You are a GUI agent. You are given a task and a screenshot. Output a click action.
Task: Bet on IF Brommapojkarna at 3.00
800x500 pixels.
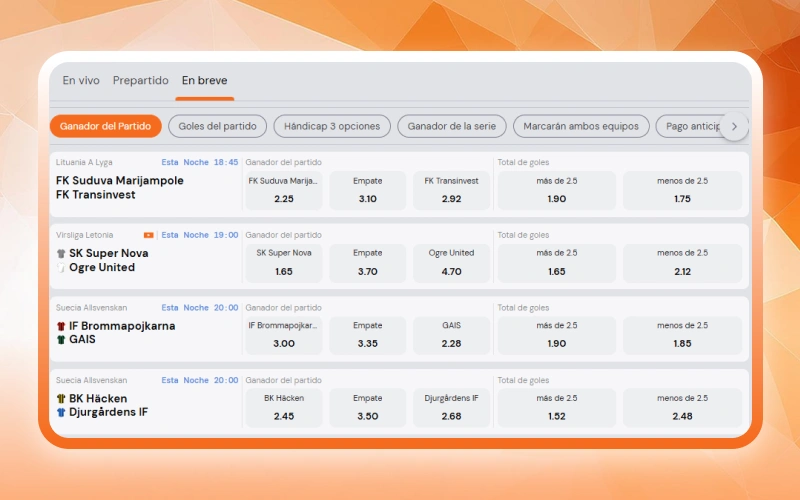pos(284,335)
